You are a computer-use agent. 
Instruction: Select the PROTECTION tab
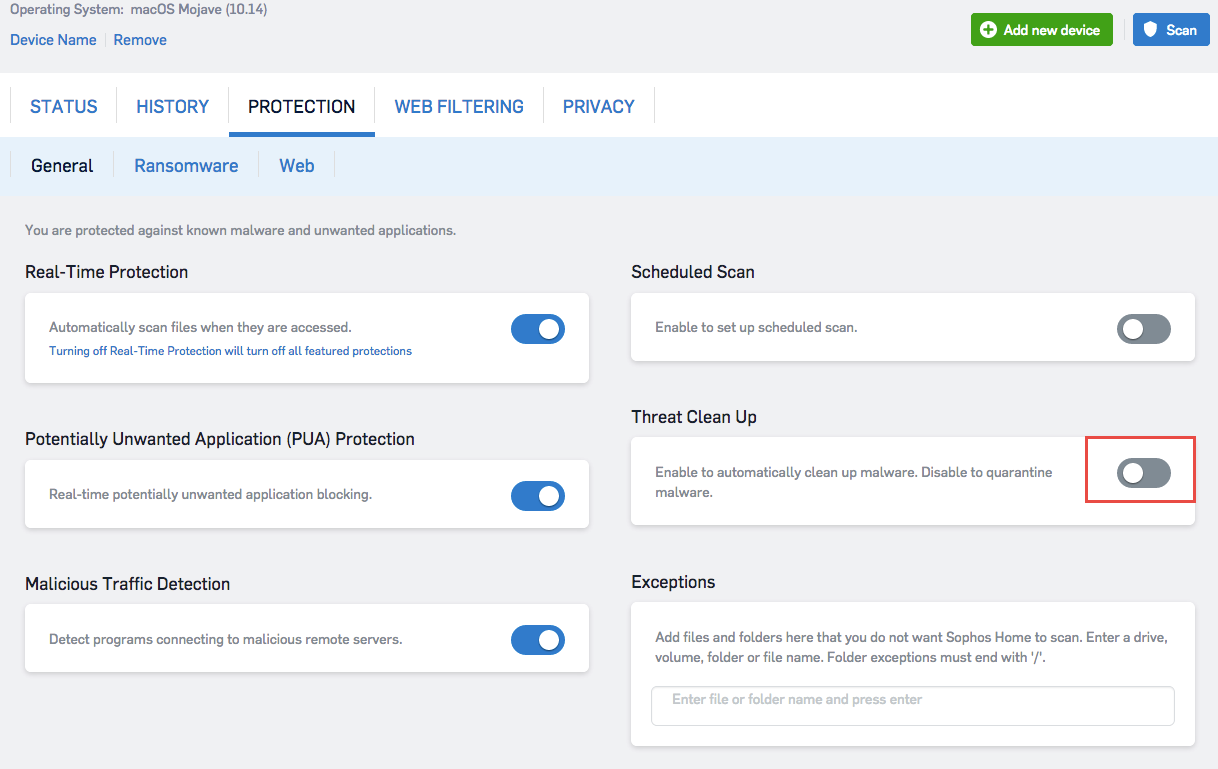pyautogui.click(x=301, y=106)
